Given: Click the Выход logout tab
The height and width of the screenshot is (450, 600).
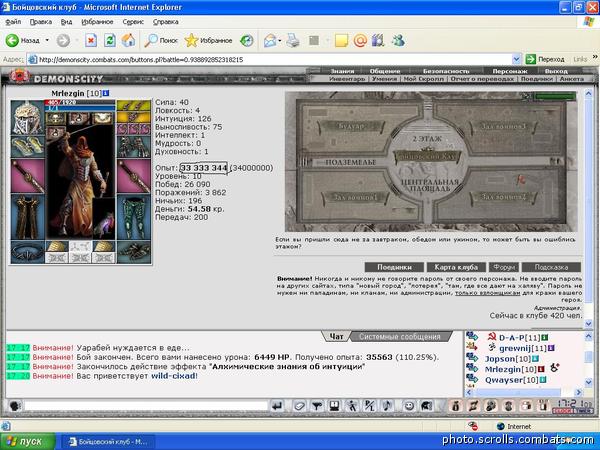Looking at the screenshot, I should tap(556, 71).
